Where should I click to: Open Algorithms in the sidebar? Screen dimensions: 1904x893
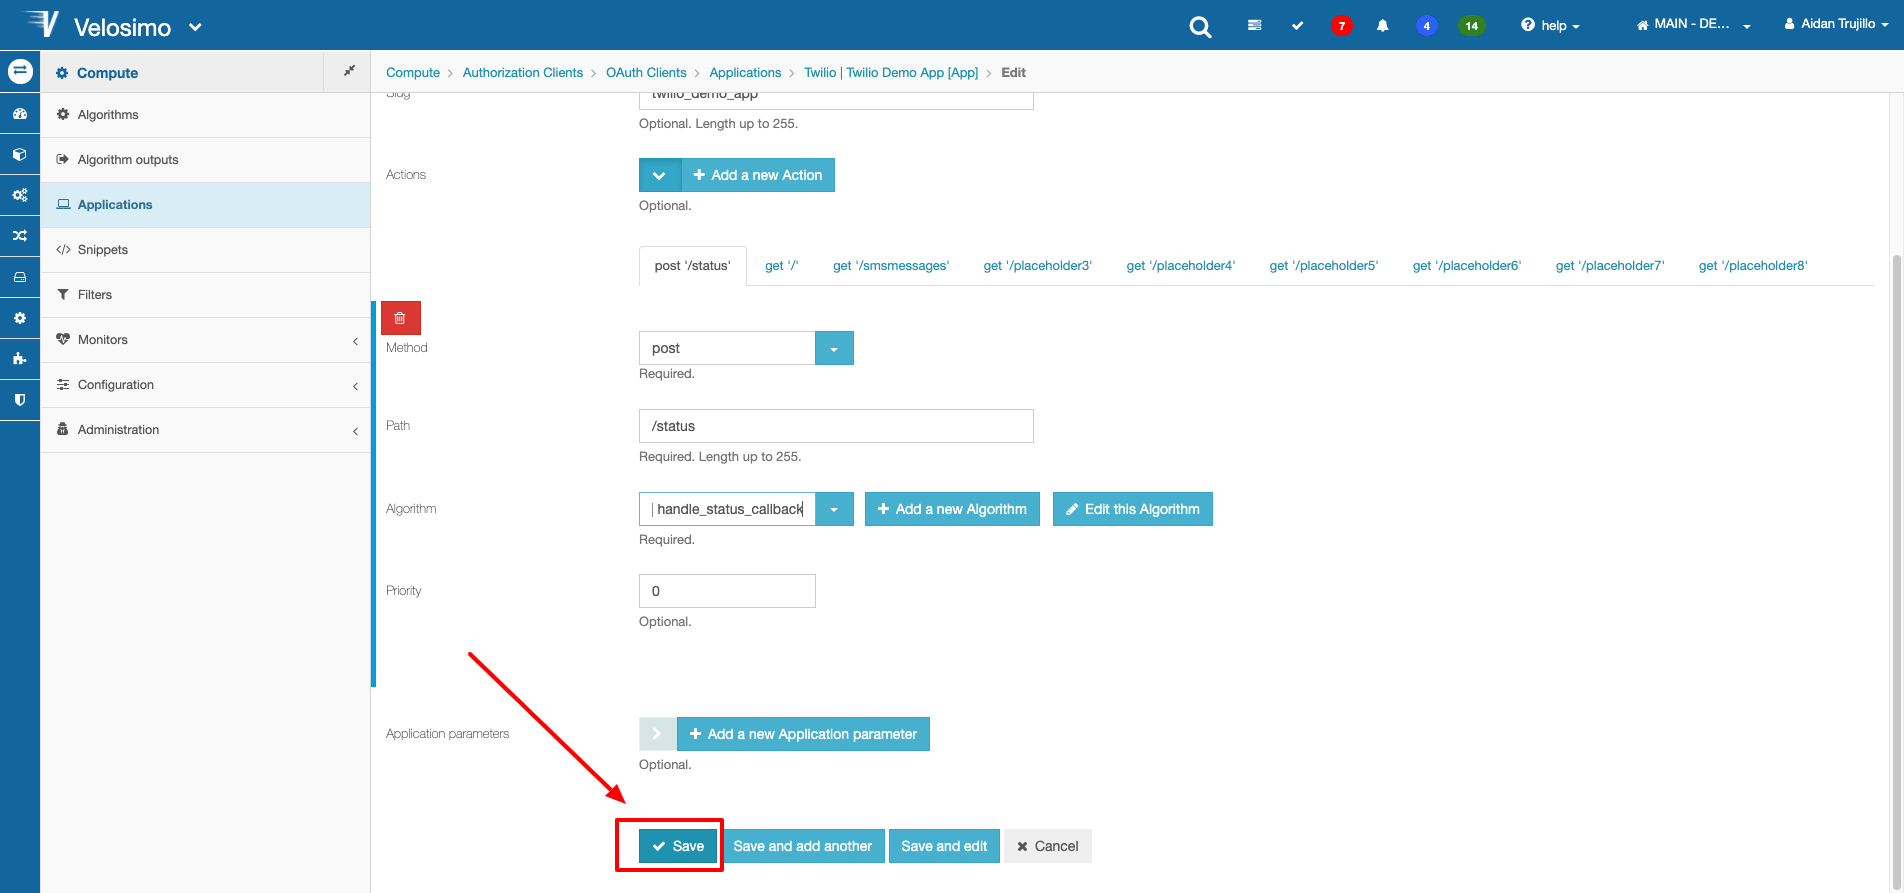pos(205,115)
